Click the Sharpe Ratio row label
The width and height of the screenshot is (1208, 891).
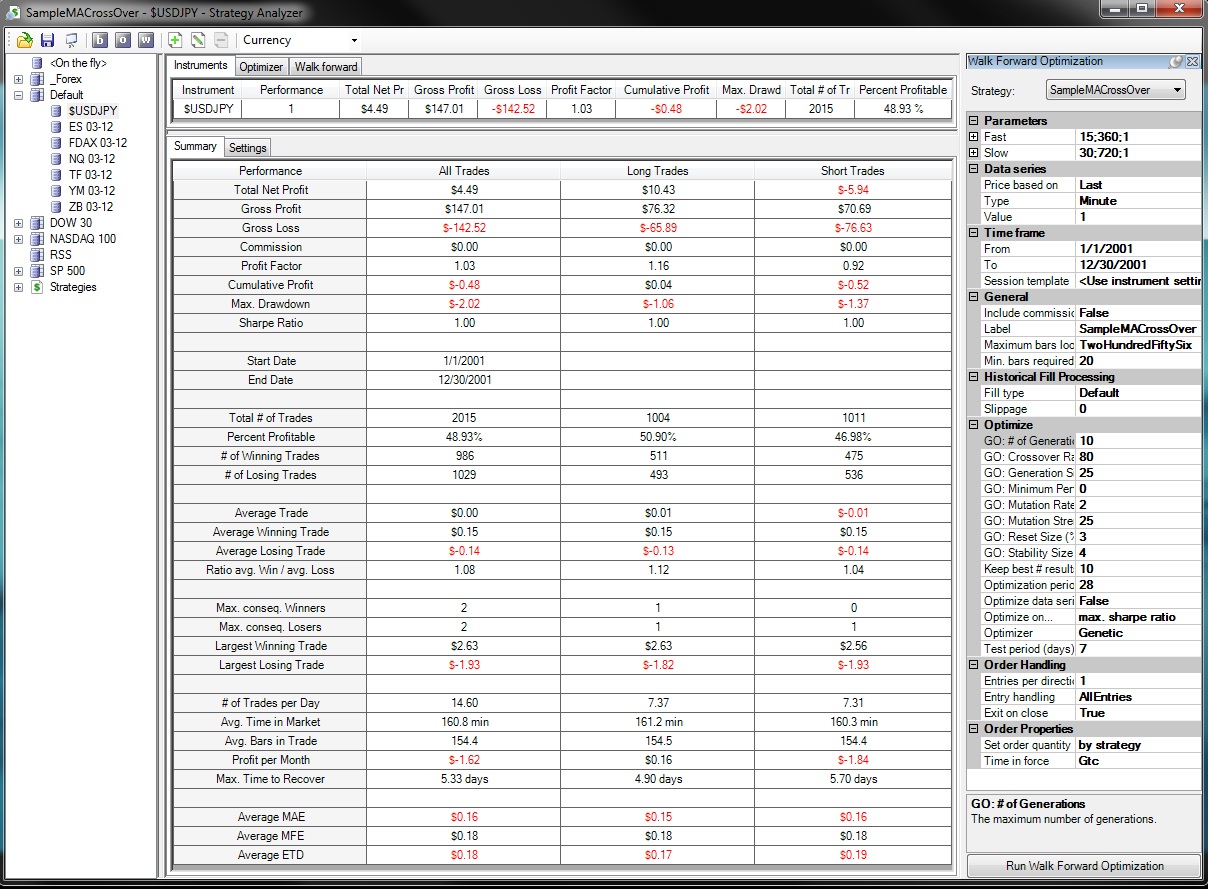coord(270,323)
